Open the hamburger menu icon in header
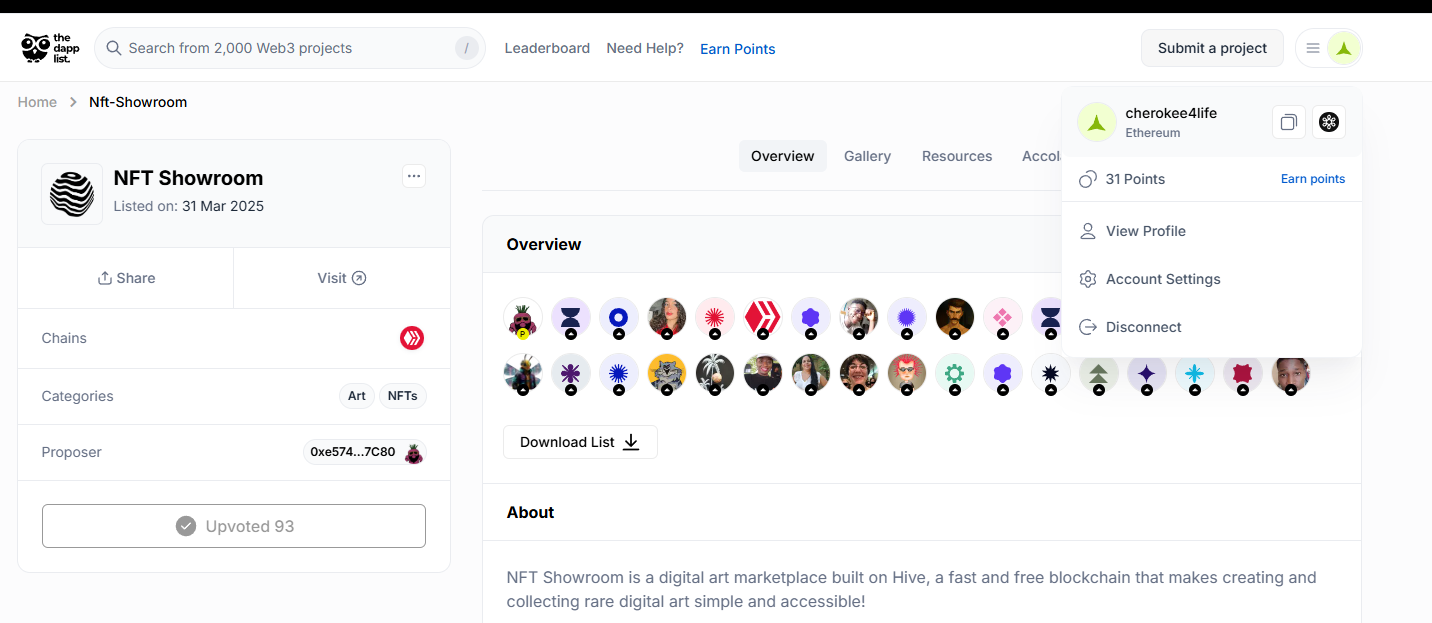The height and width of the screenshot is (623, 1432). pos(1313,48)
